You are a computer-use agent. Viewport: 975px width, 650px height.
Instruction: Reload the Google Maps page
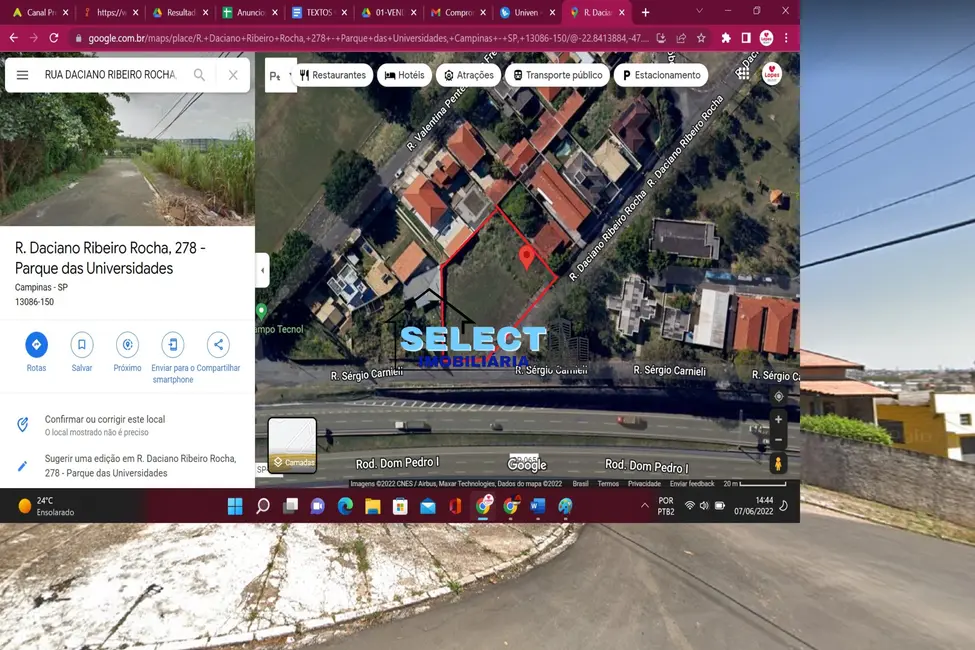(x=54, y=38)
